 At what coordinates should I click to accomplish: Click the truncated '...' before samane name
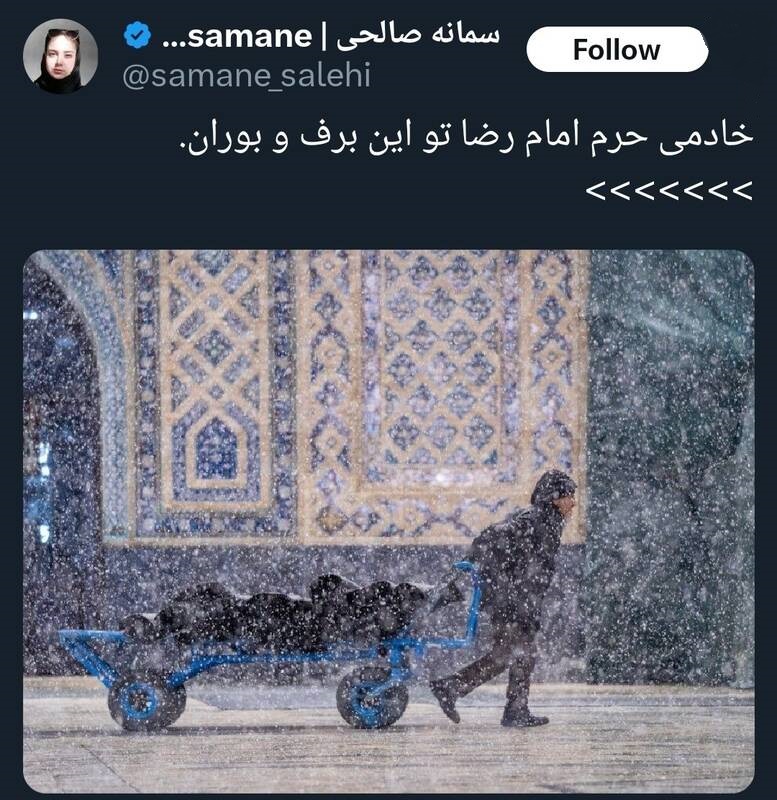pyautogui.click(x=174, y=44)
